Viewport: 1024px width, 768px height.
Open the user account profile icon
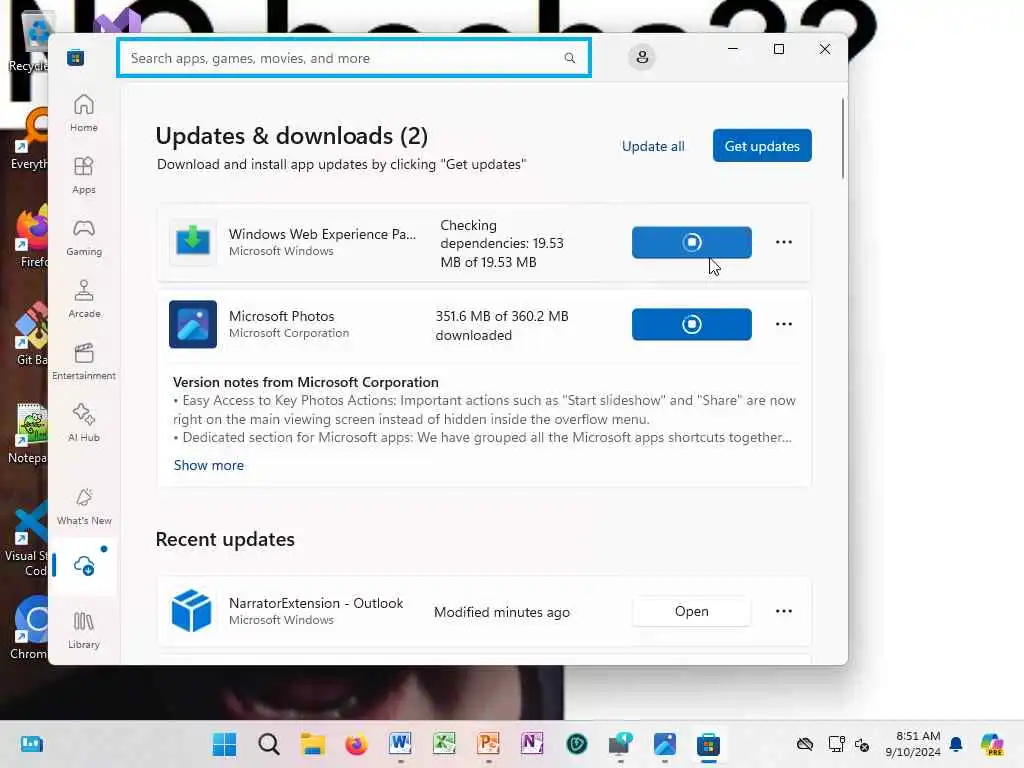point(642,57)
